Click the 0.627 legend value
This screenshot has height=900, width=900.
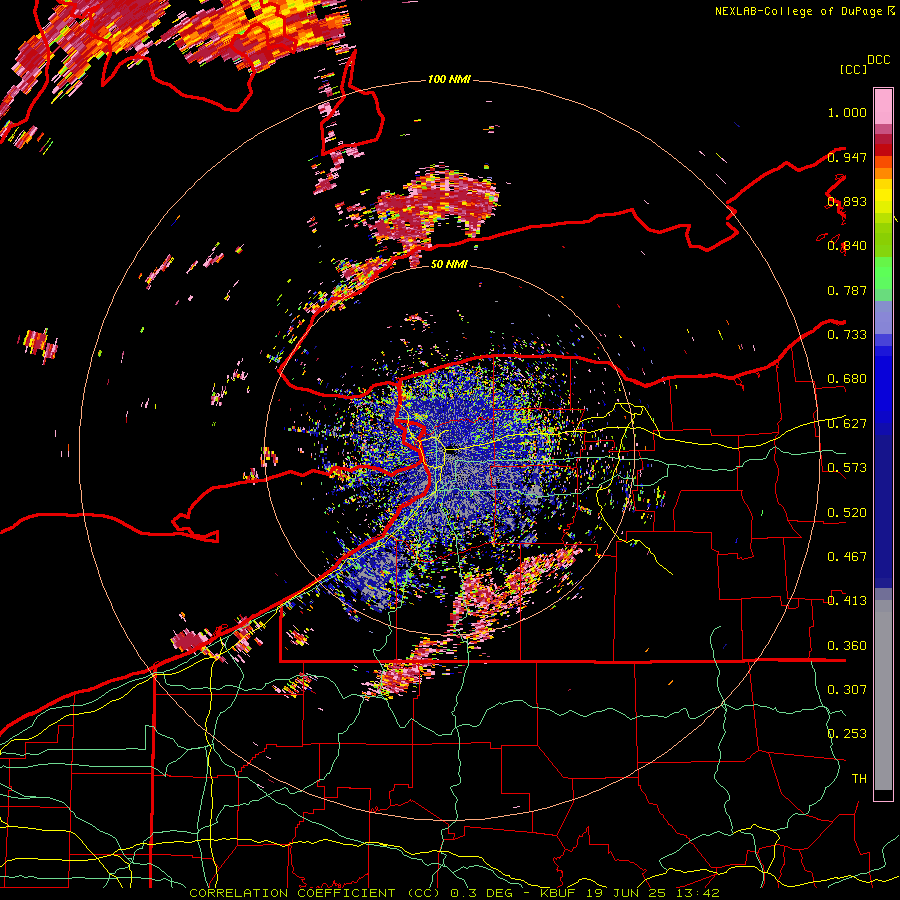click(x=847, y=424)
